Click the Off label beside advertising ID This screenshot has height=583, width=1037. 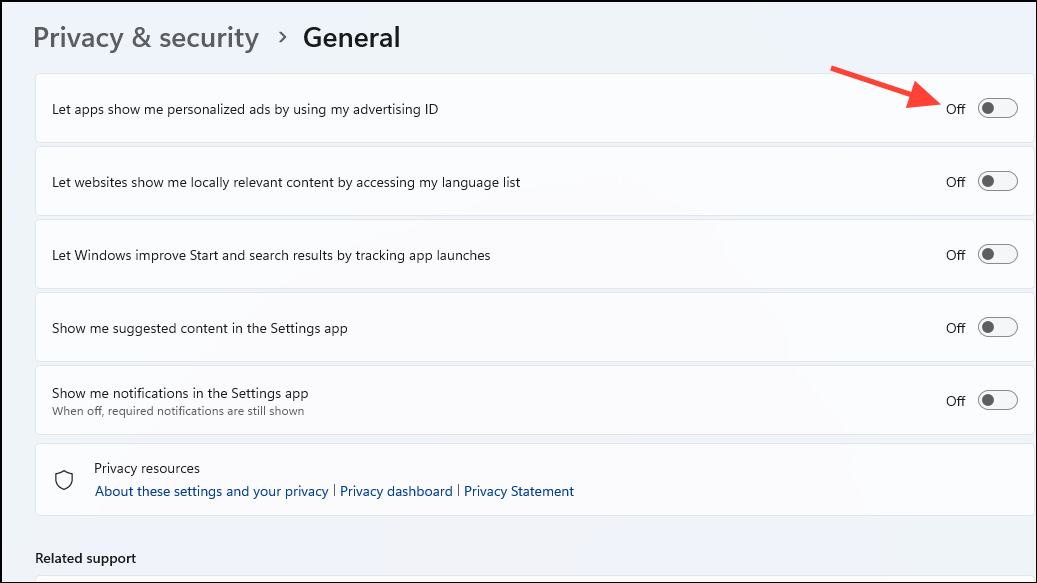point(955,109)
